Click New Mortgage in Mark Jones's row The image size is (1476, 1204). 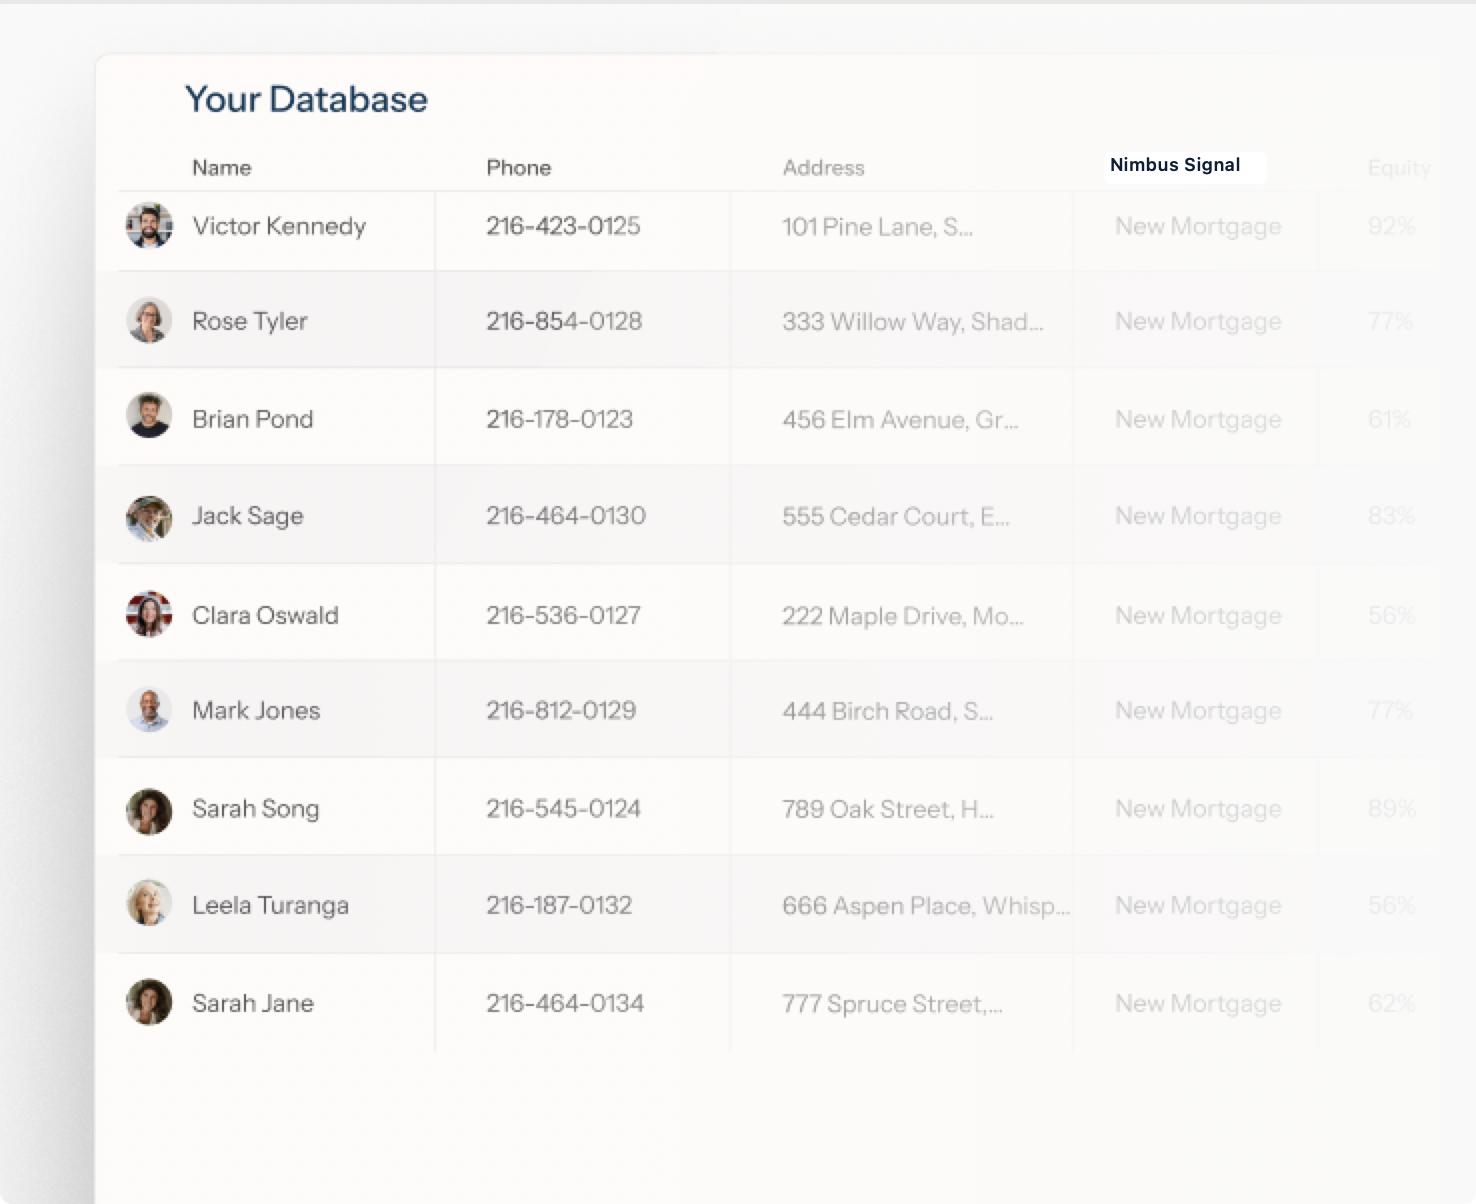click(x=1198, y=711)
